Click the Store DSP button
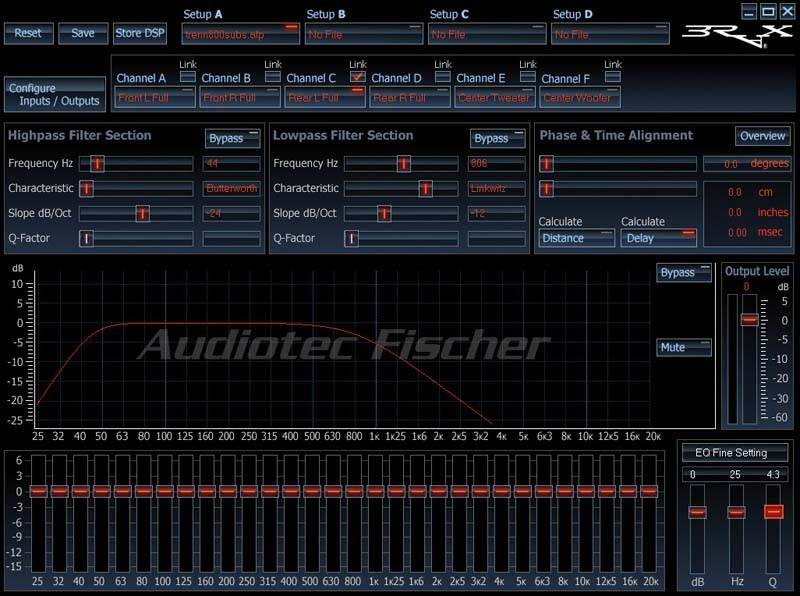 (x=140, y=33)
